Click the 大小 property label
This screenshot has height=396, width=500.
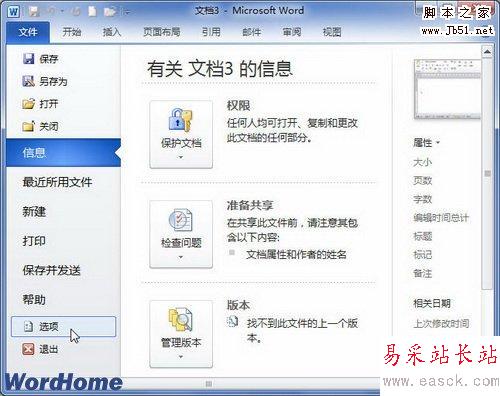pyautogui.click(x=423, y=162)
